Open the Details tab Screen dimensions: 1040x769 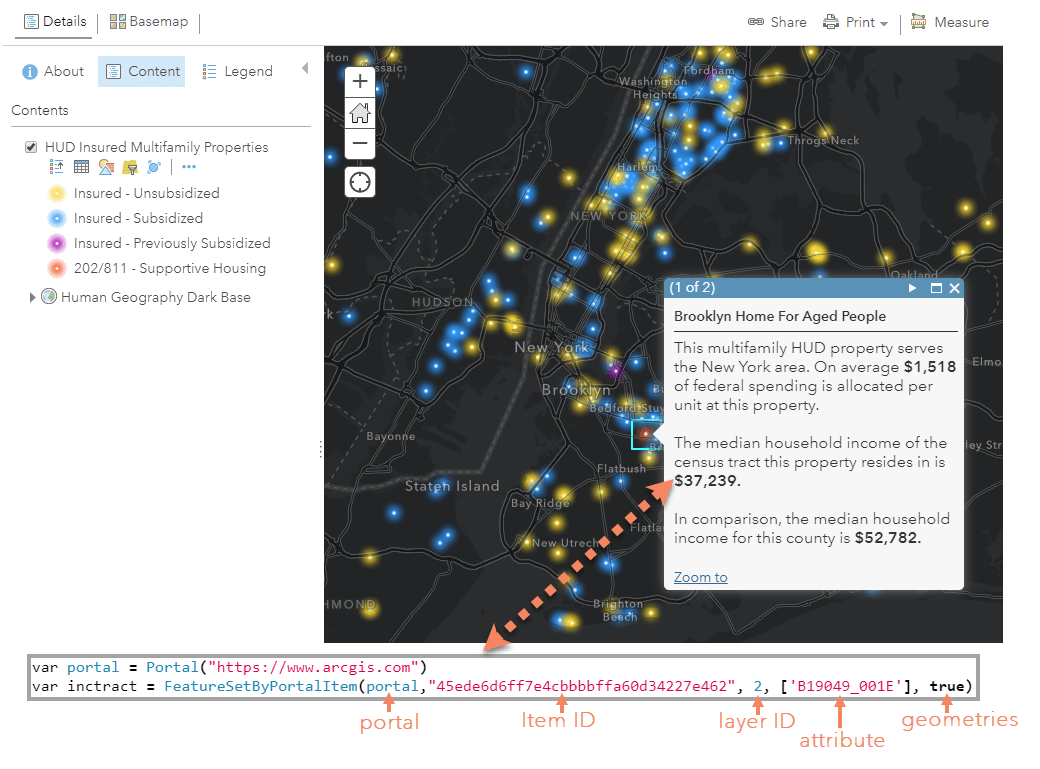[56, 21]
